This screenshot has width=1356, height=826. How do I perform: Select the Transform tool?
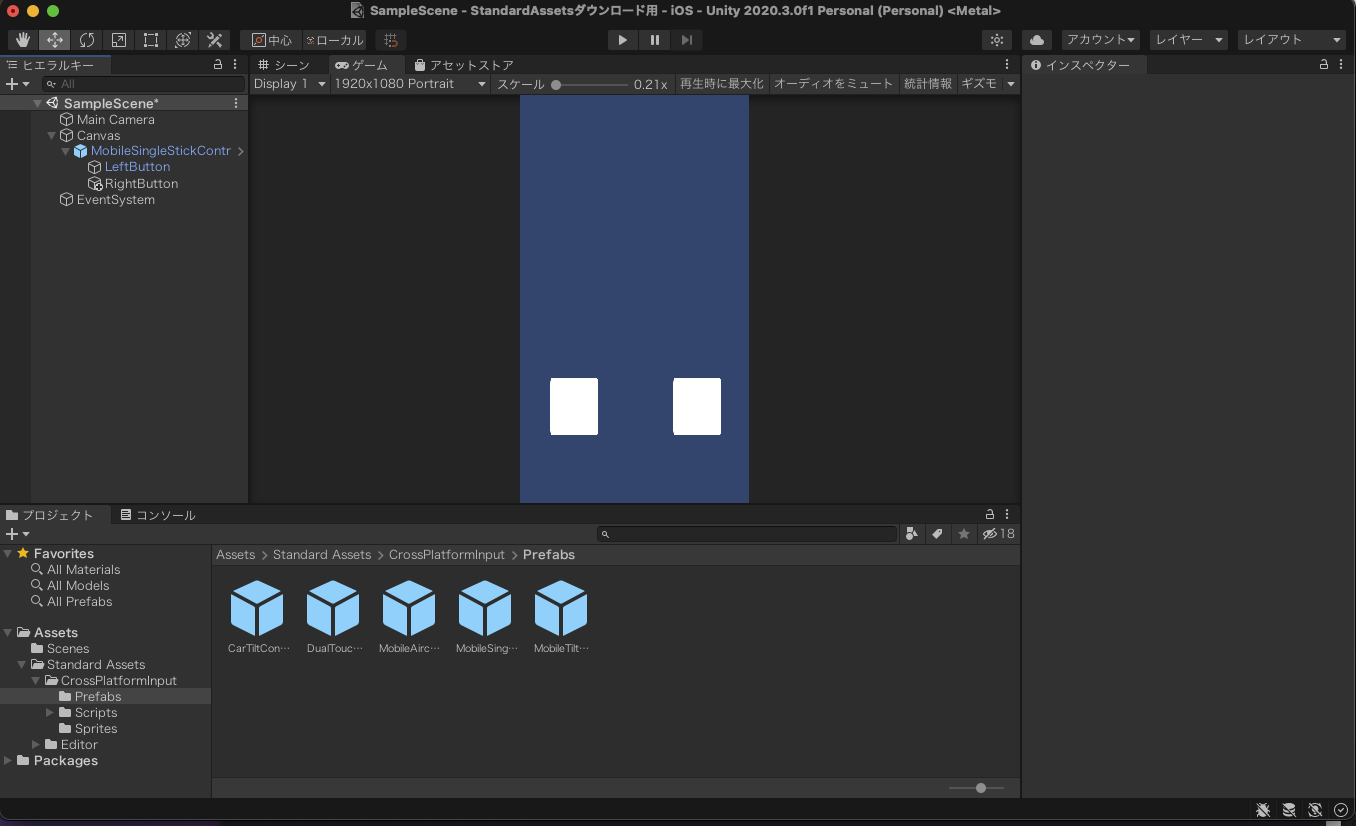pos(183,40)
